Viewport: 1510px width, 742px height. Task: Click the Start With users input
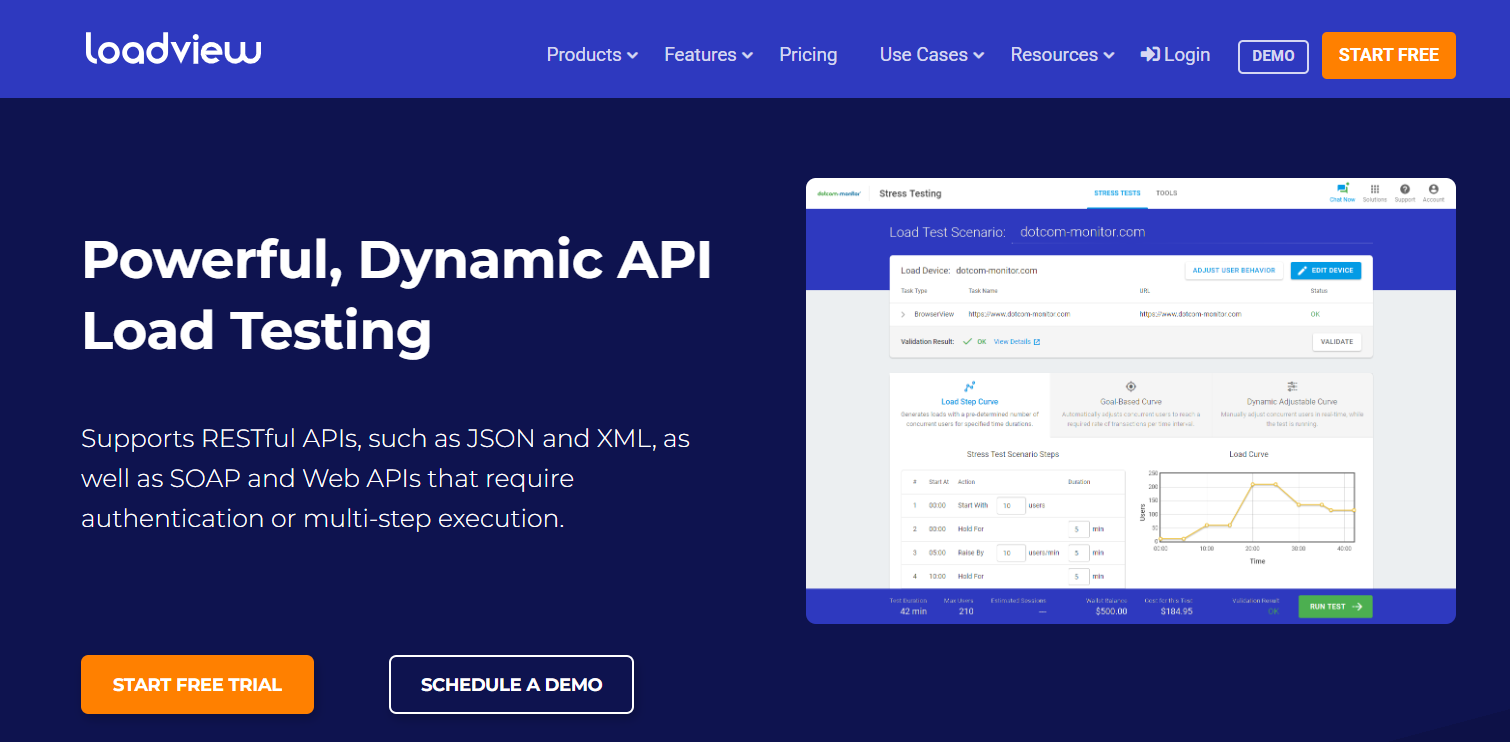coord(1010,506)
